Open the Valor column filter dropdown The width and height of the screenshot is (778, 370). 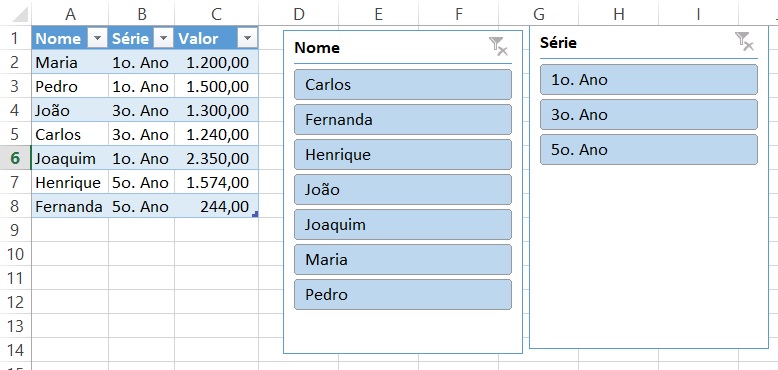[x=248, y=38]
